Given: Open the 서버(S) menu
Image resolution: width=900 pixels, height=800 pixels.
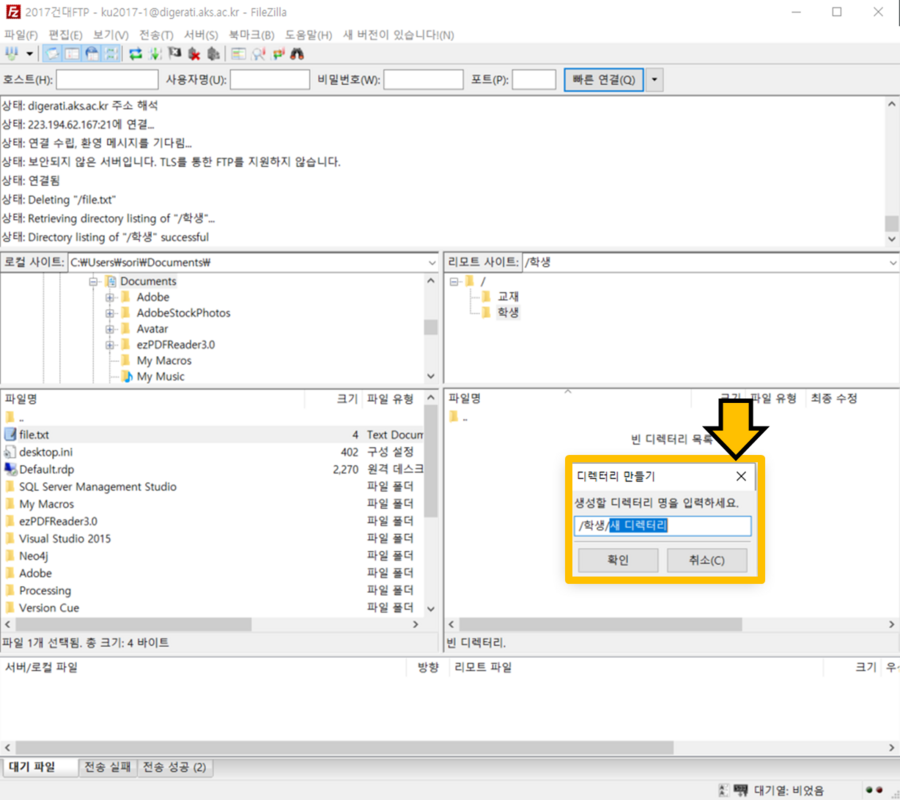Looking at the screenshot, I should (x=201, y=35).
